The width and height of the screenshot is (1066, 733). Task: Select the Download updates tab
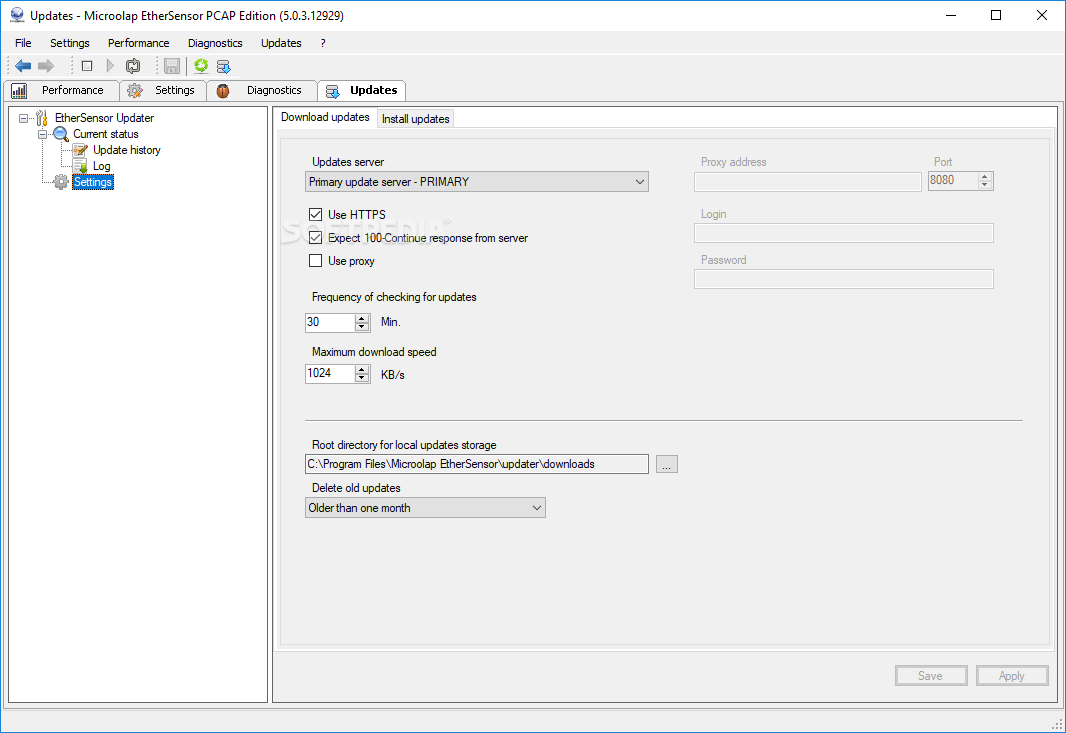325,117
